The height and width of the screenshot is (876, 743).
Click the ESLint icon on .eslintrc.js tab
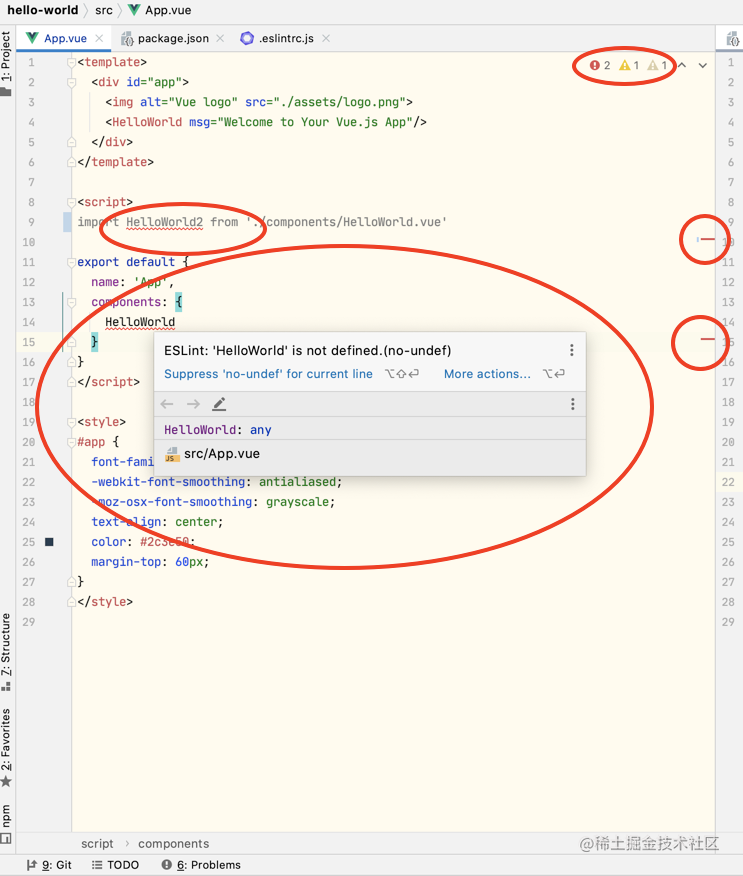click(246, 38)
